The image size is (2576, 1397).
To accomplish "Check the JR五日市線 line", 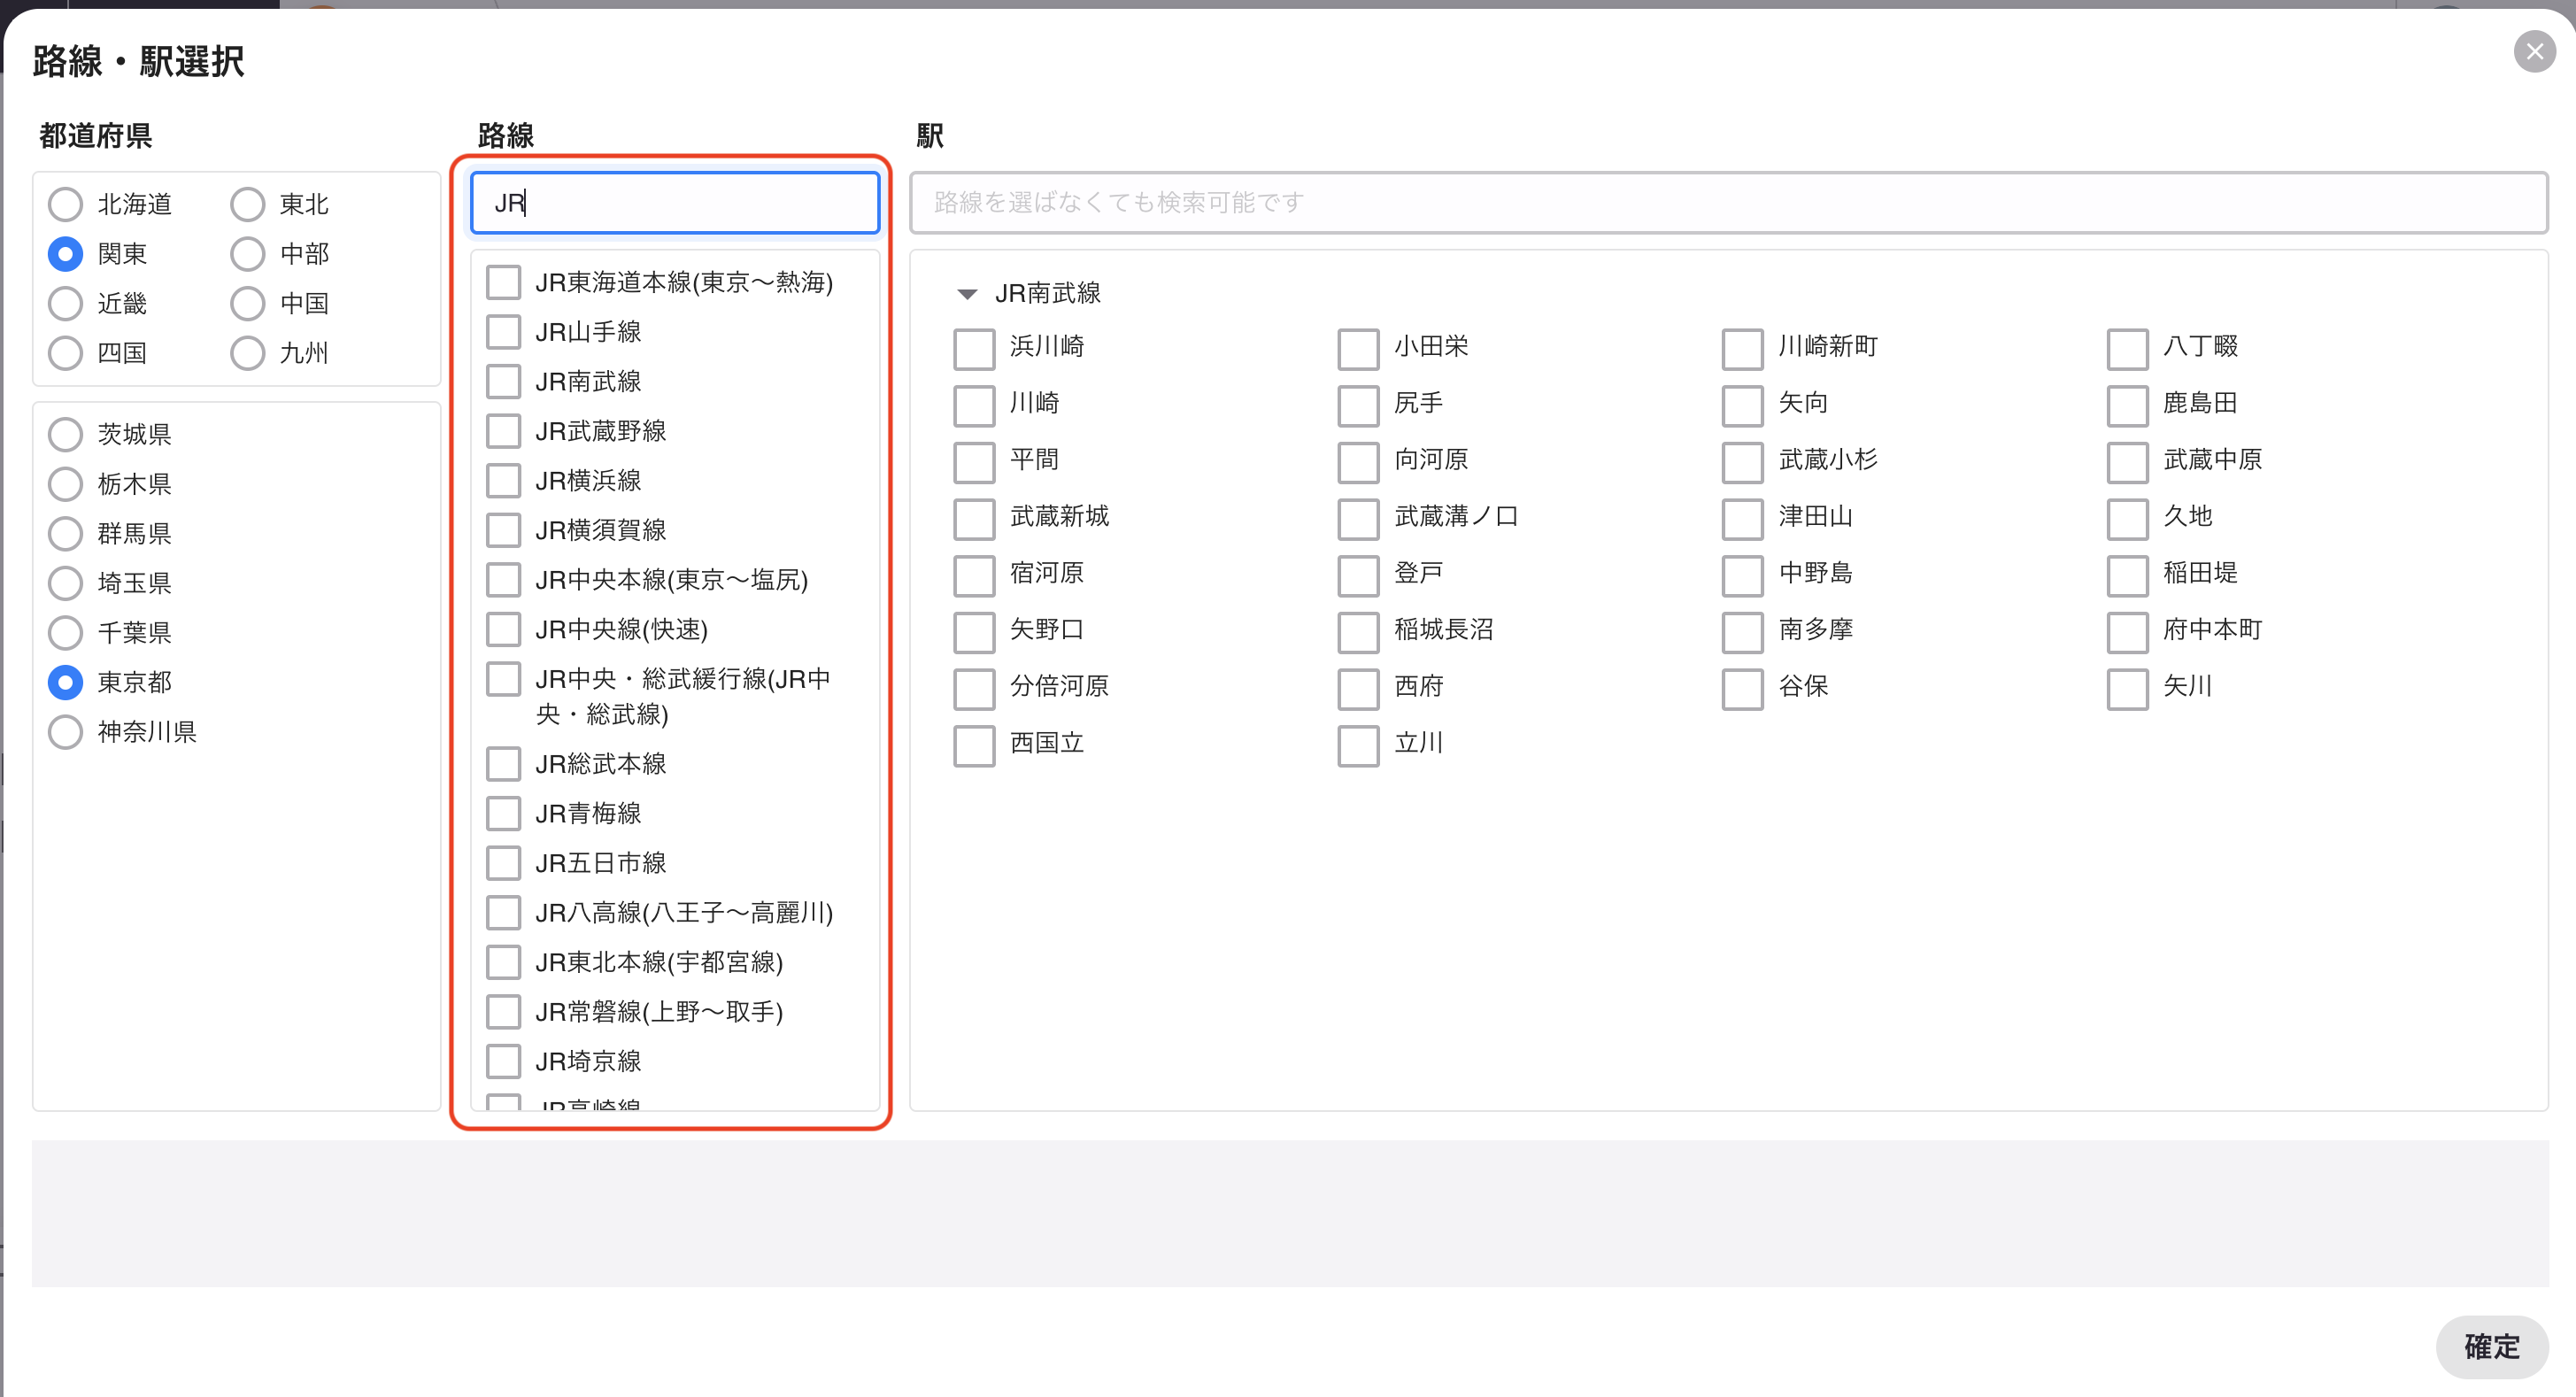I will [503, 863].
